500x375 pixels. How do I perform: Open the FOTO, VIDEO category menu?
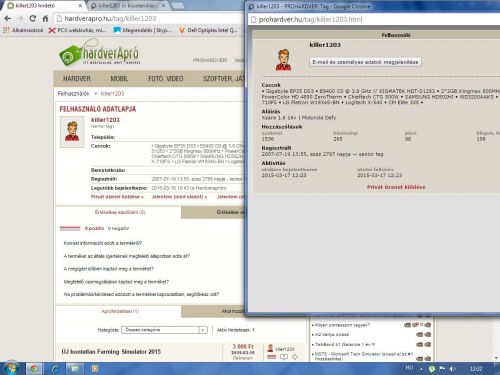166,79
